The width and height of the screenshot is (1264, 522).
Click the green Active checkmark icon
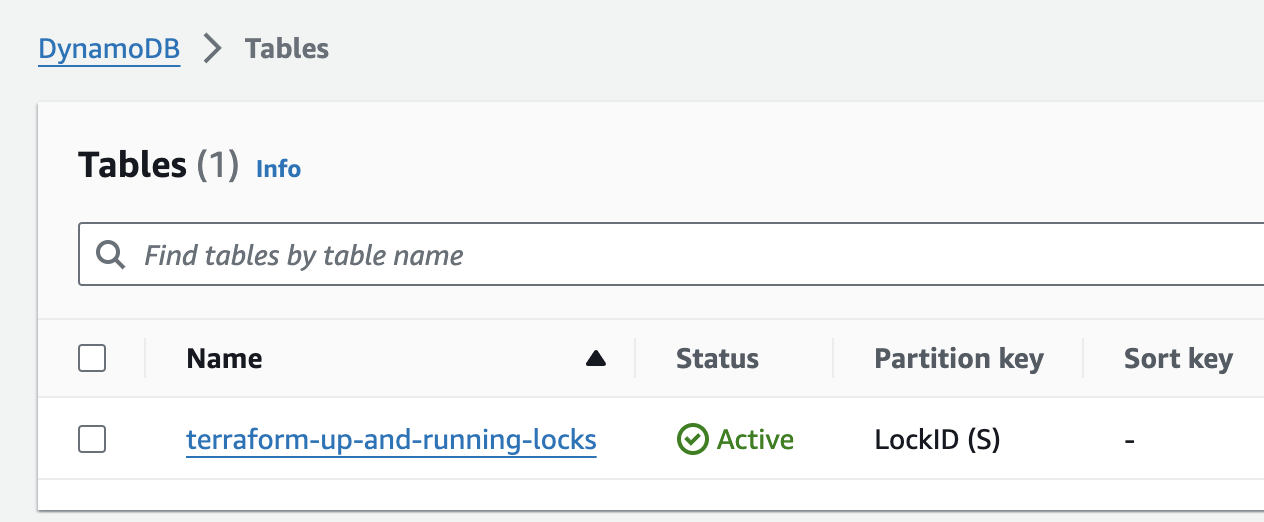click(x=692, y=440)
